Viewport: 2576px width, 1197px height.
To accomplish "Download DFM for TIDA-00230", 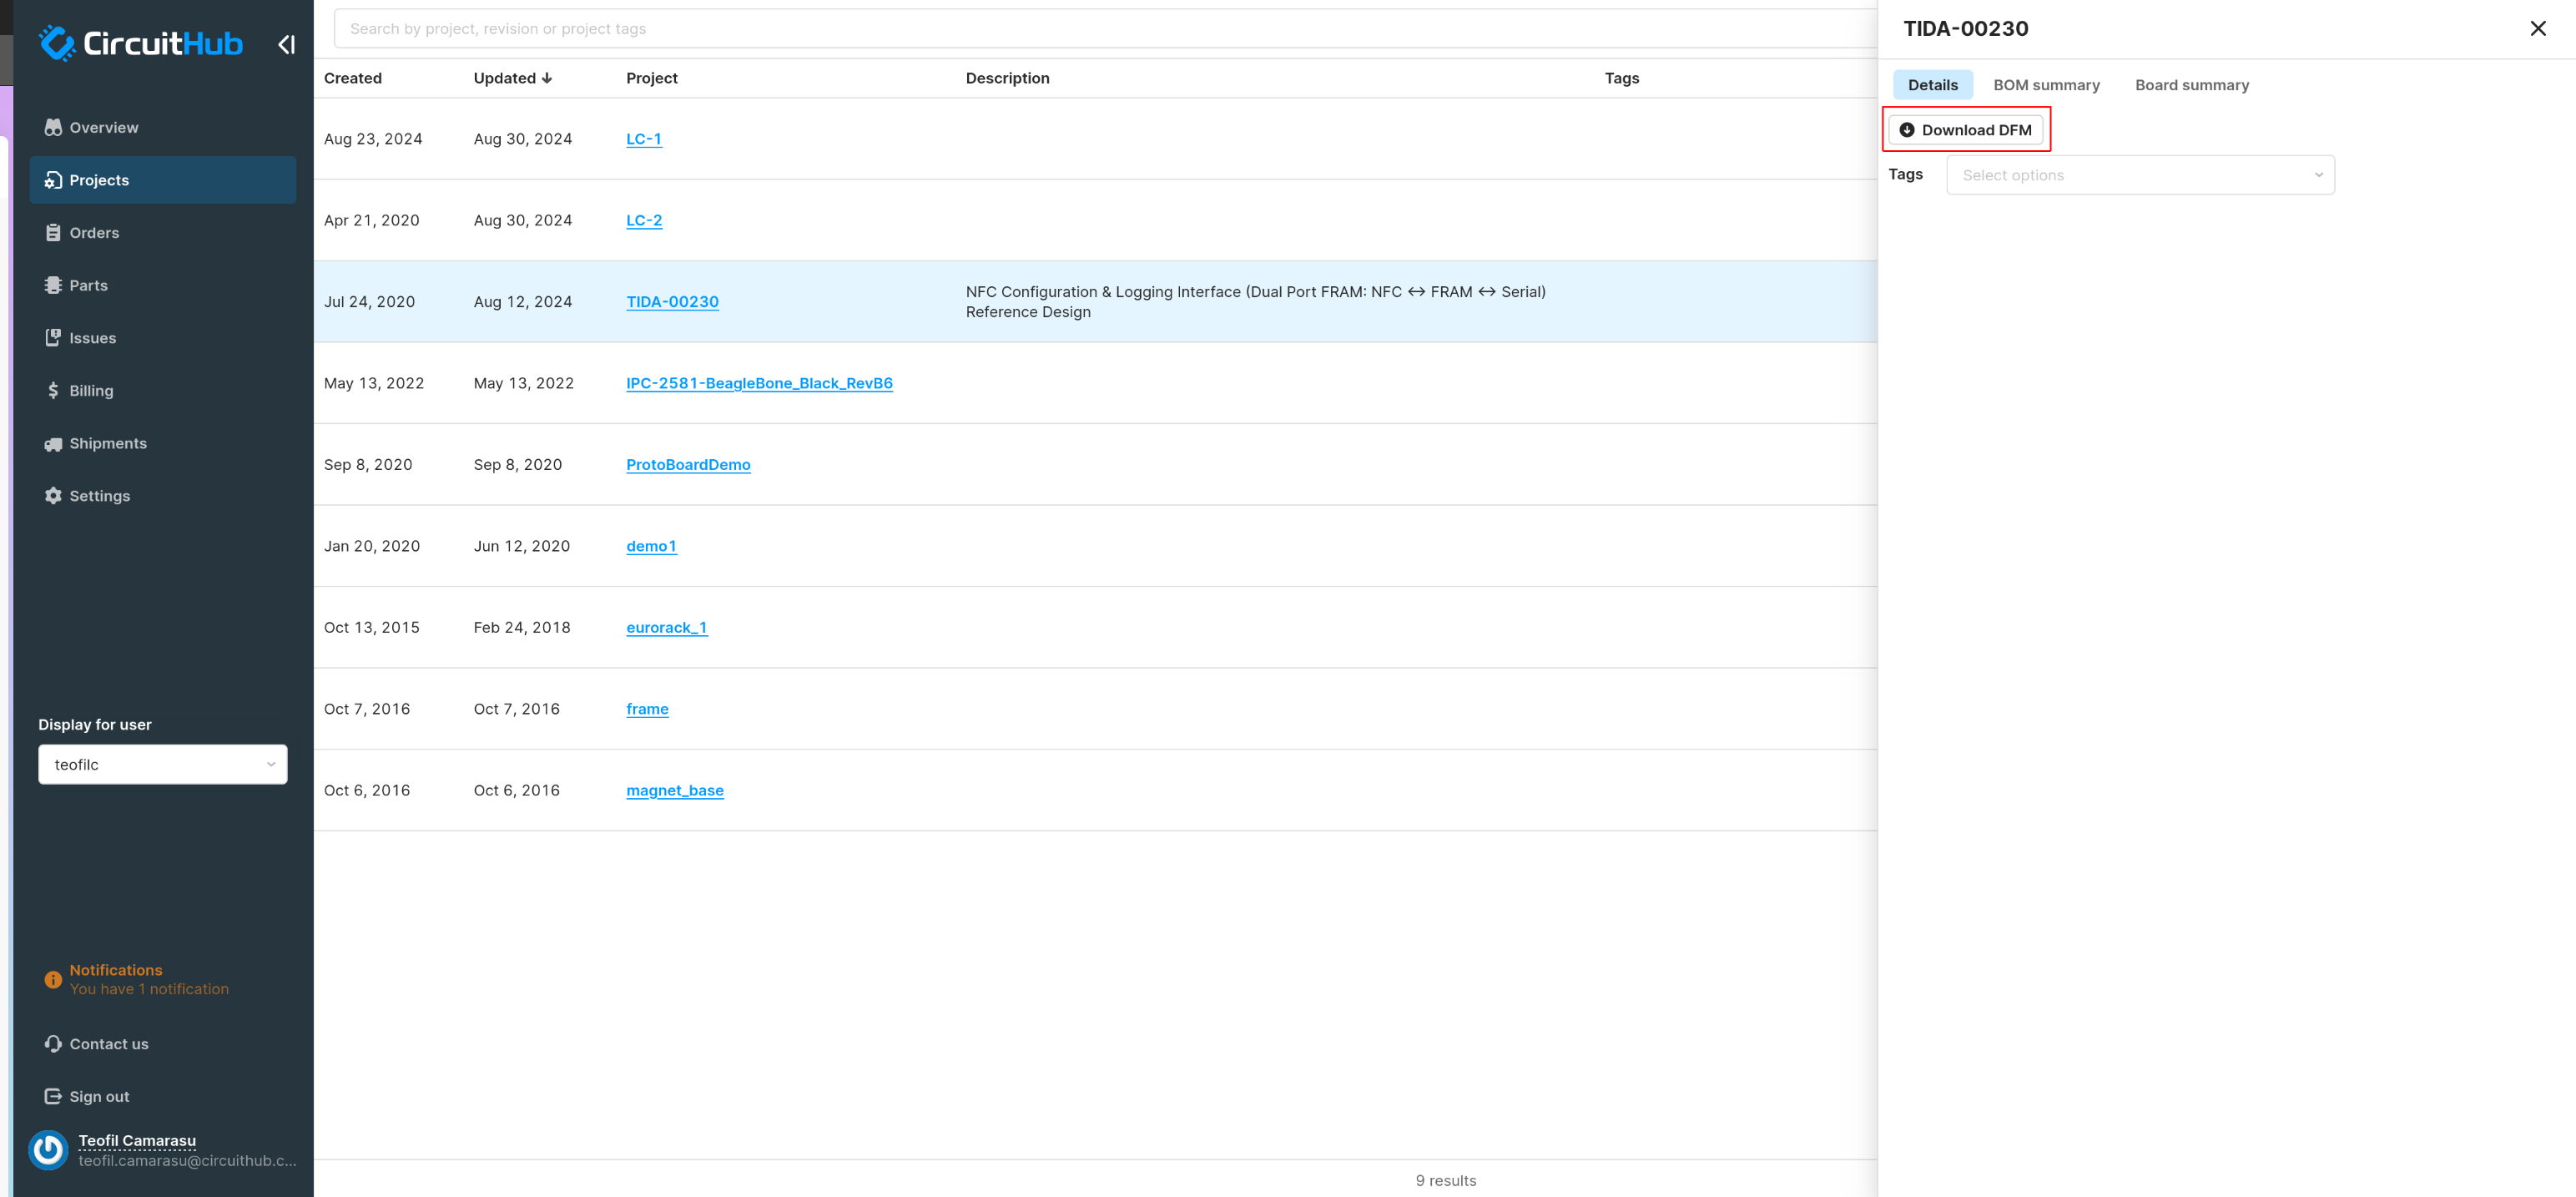I will 1965,129.
